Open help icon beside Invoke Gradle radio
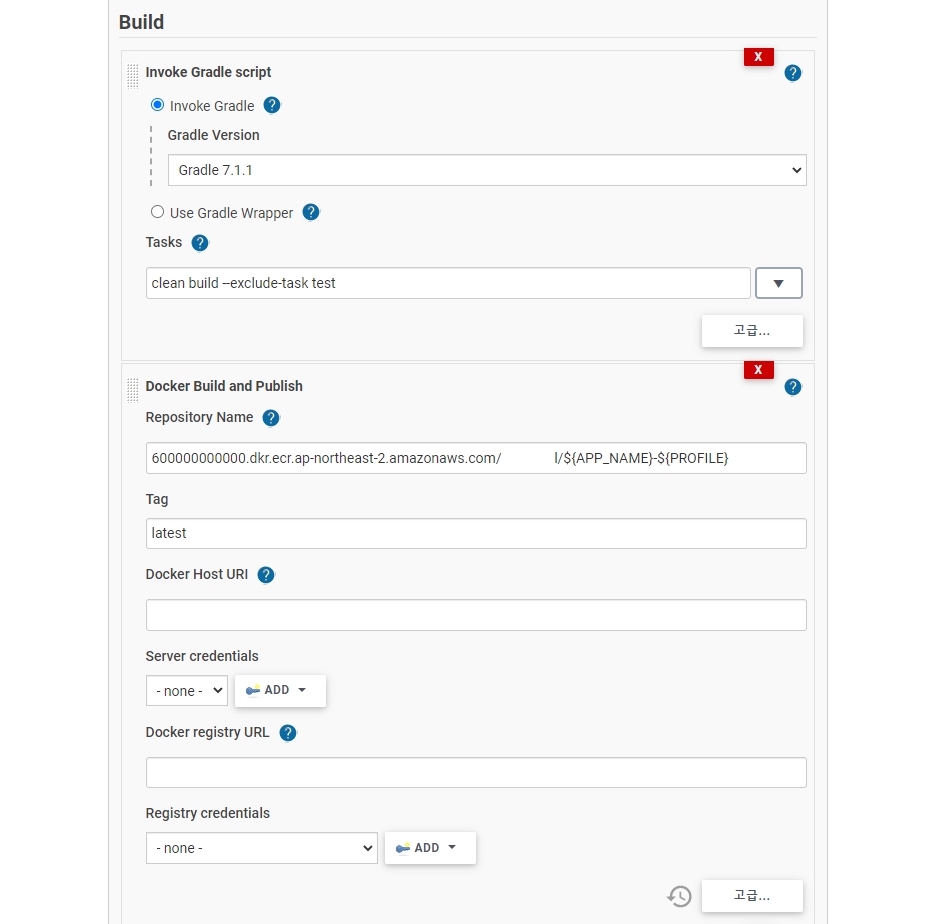The width and height of the screenshot is (935, 924). [272, 106]
